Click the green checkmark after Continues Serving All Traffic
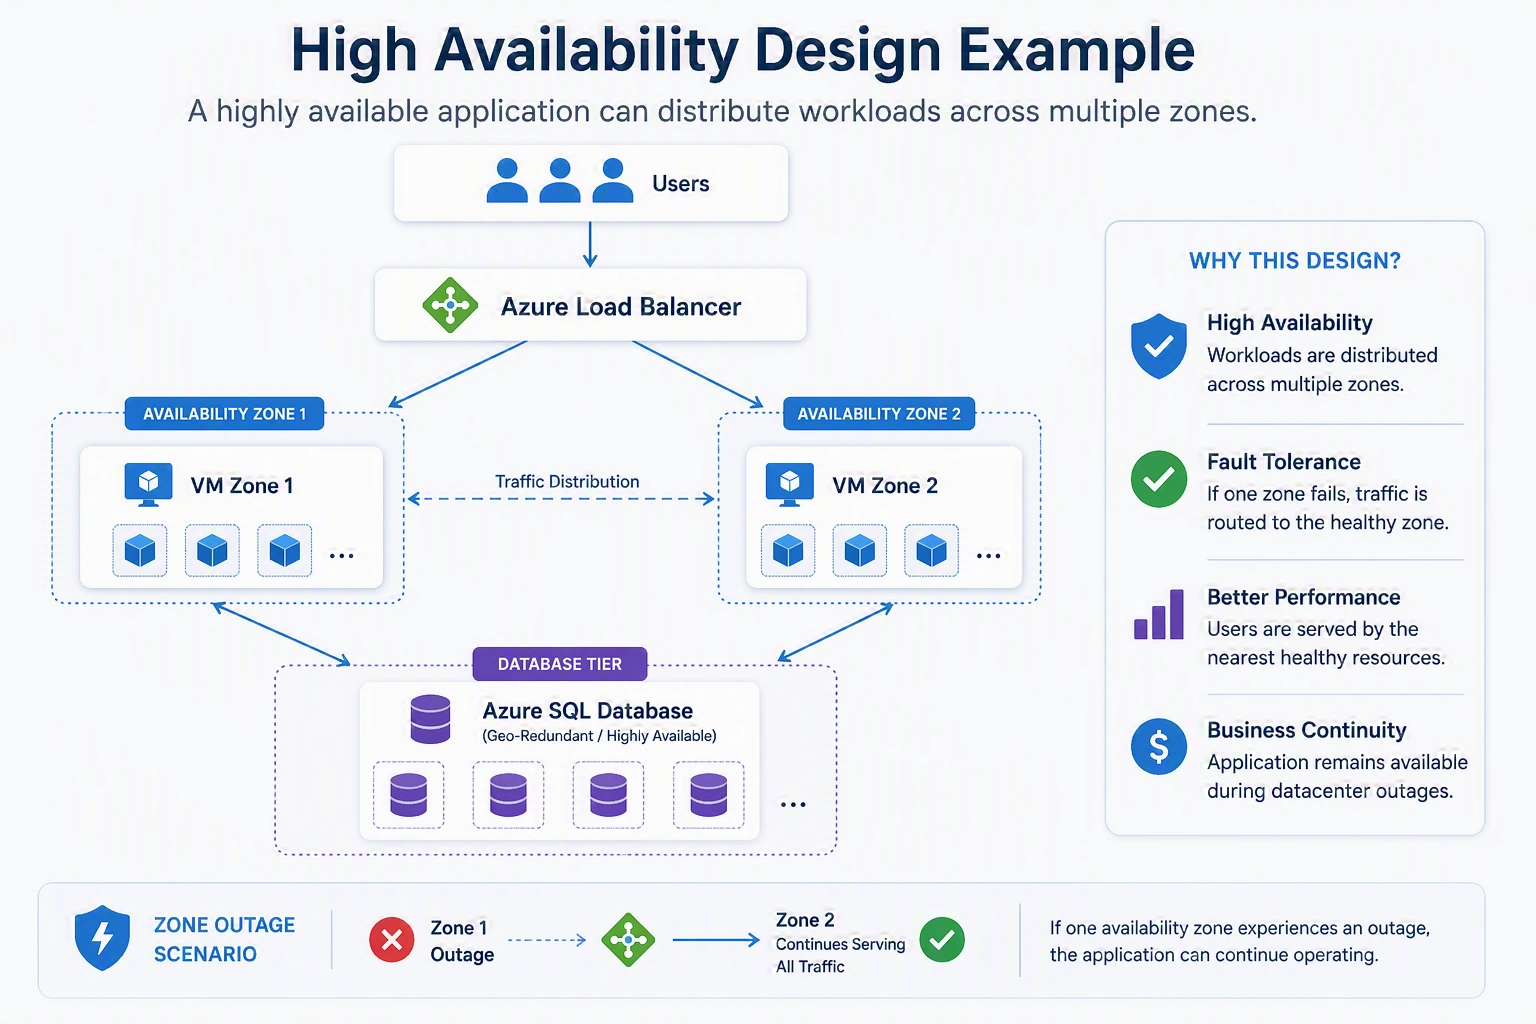The height and width of the screenshot is (1024, 1536). click(x=942, y=940)
